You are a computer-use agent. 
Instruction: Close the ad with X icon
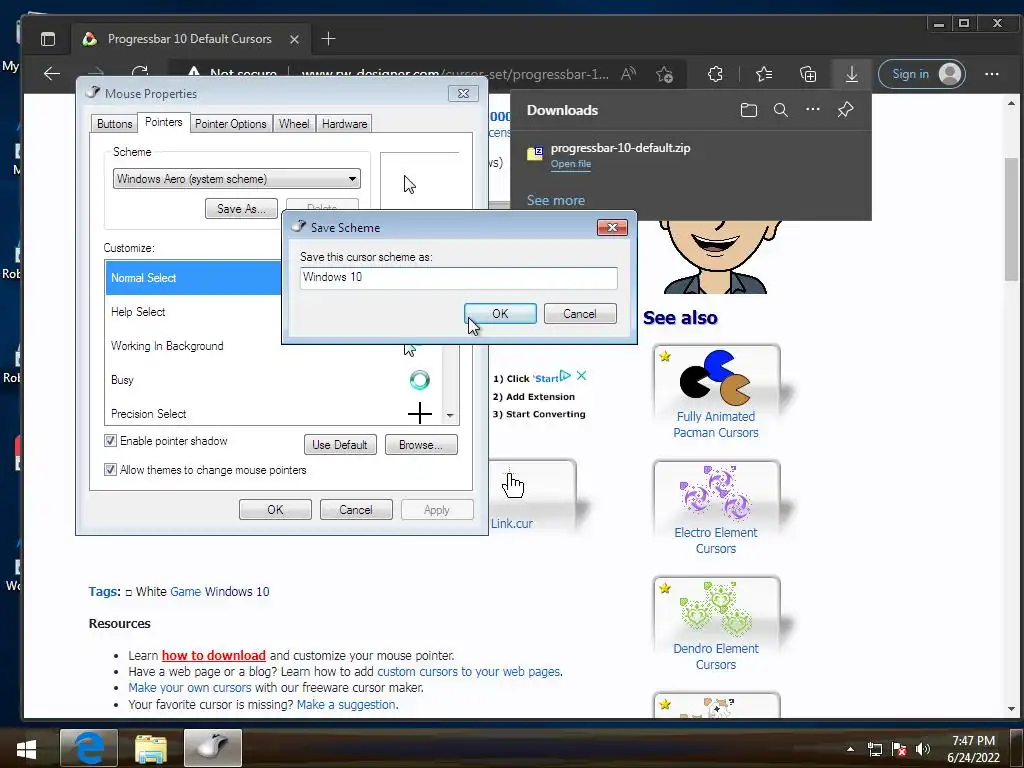(581, 376)
